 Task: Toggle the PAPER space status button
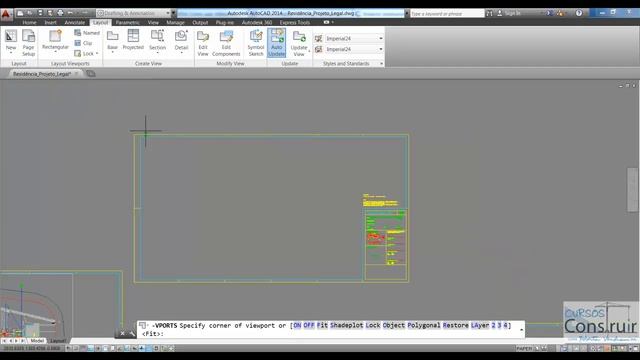pyautogui.click(x=524, y=348)
